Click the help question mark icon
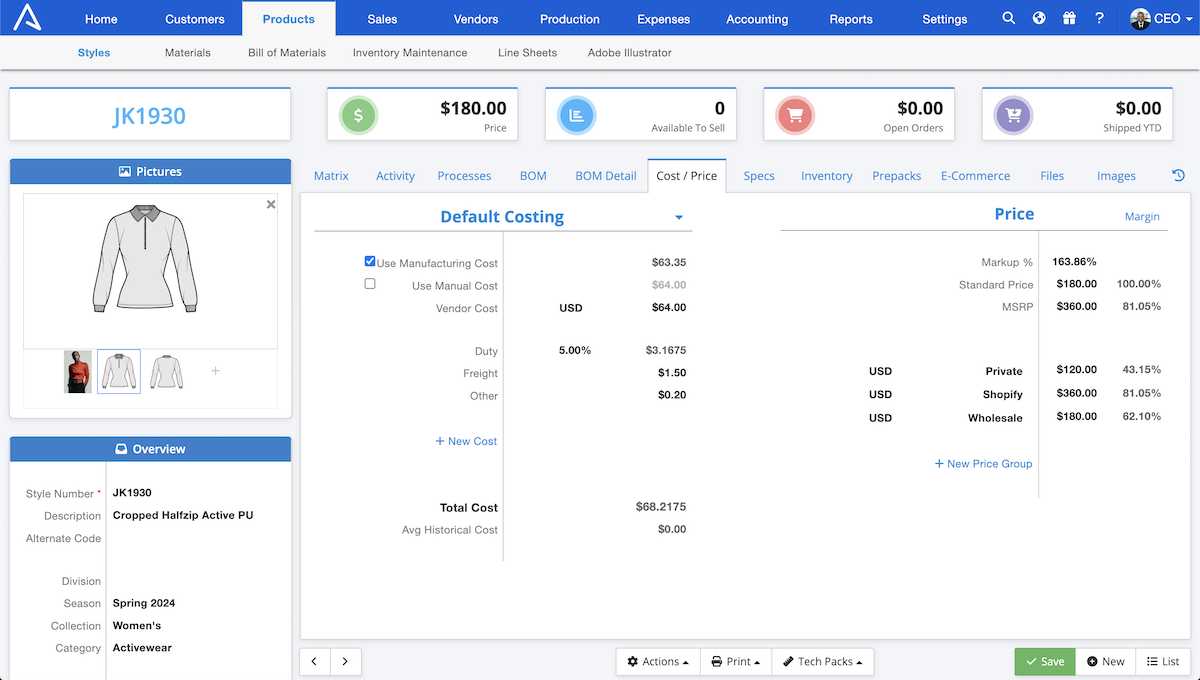The width and height of the screenshot is (1200, 680). click(1099, 17)
